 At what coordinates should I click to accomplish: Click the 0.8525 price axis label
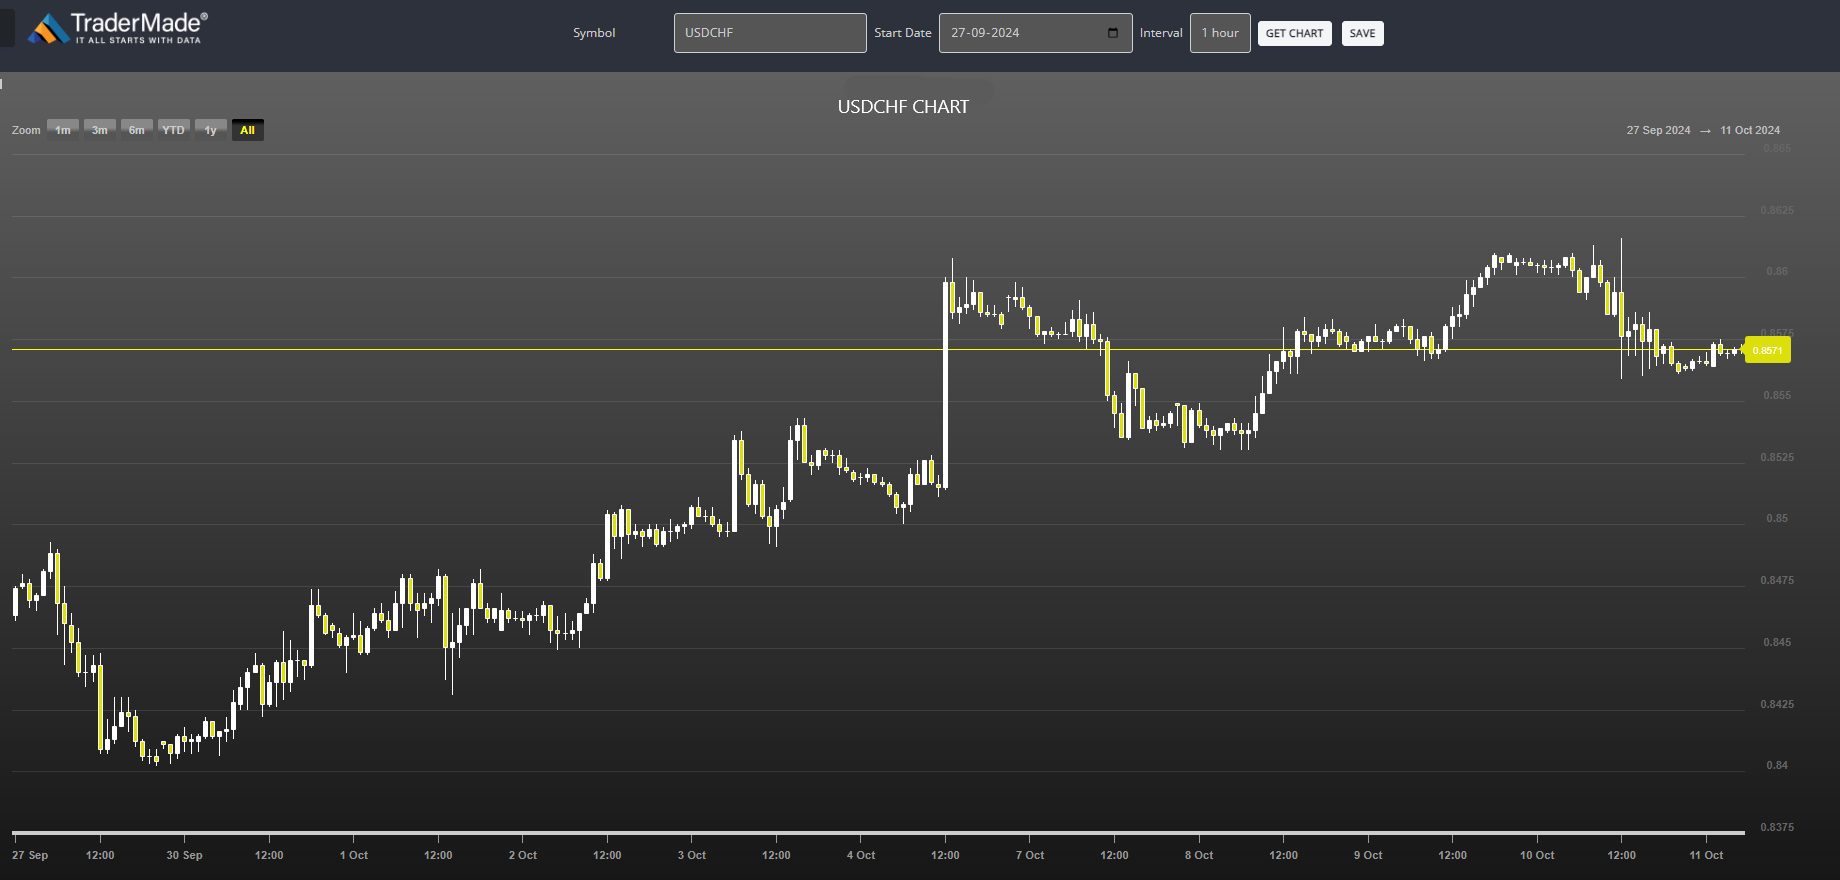[1777, 457]
